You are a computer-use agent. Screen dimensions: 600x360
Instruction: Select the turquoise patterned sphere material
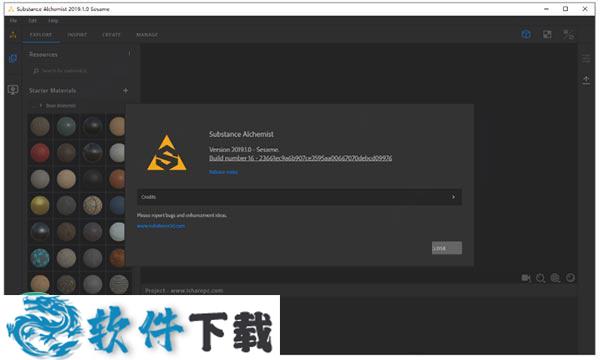click(40, 257)
